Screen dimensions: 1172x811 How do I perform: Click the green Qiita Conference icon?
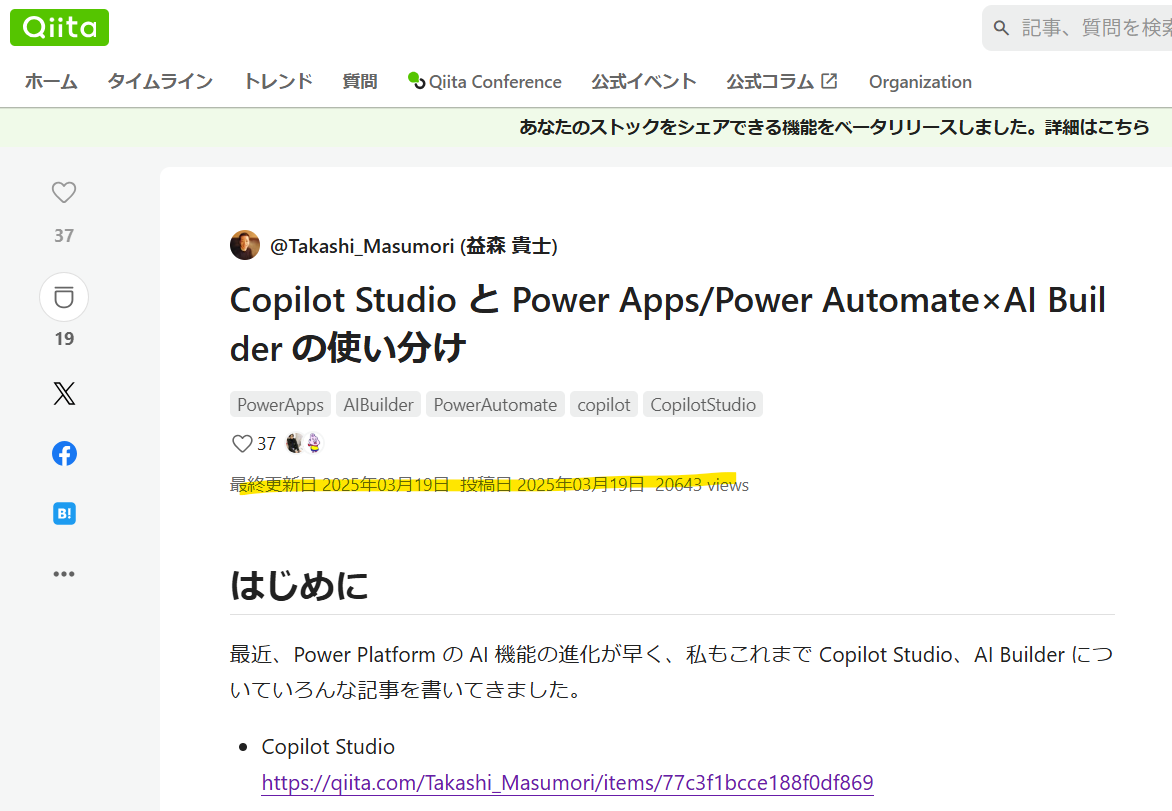click(x=416, y=80)
